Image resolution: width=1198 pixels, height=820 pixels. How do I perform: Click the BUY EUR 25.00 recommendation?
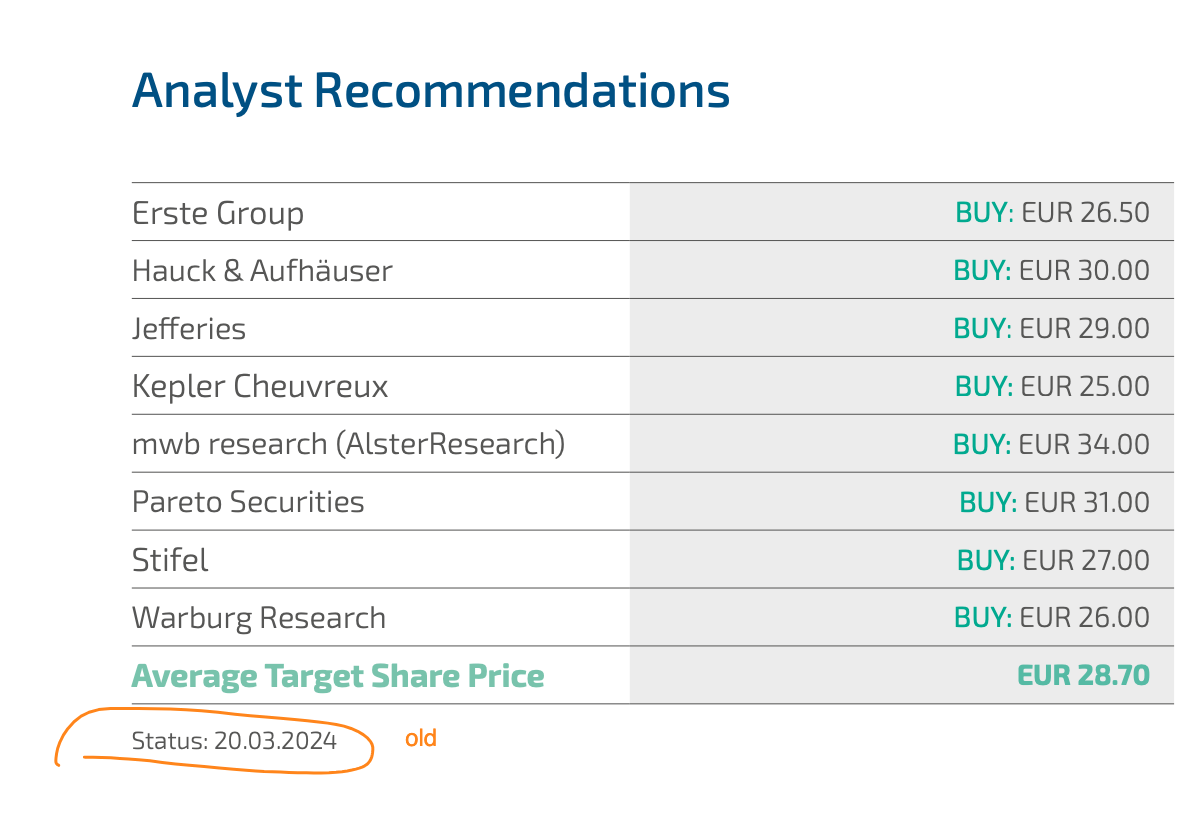point(1052,387)
